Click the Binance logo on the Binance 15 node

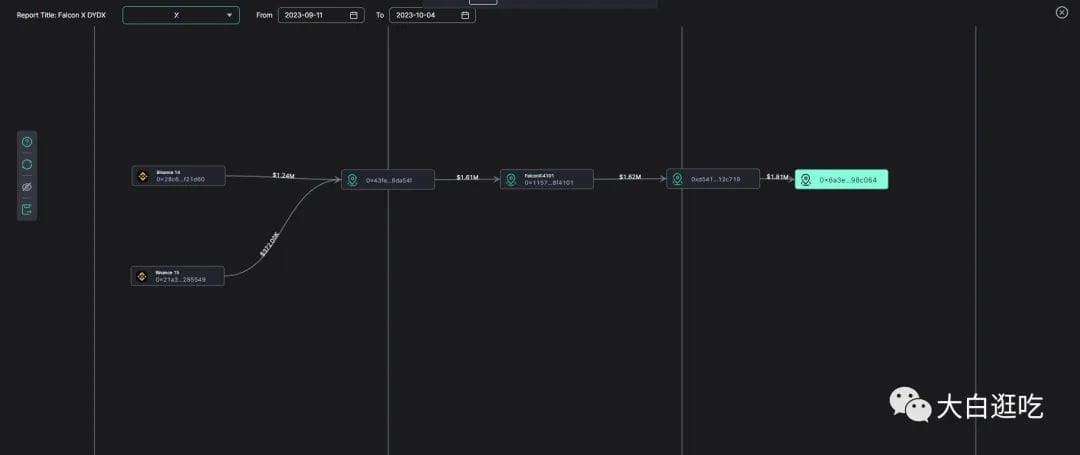[x=143, y=277]
